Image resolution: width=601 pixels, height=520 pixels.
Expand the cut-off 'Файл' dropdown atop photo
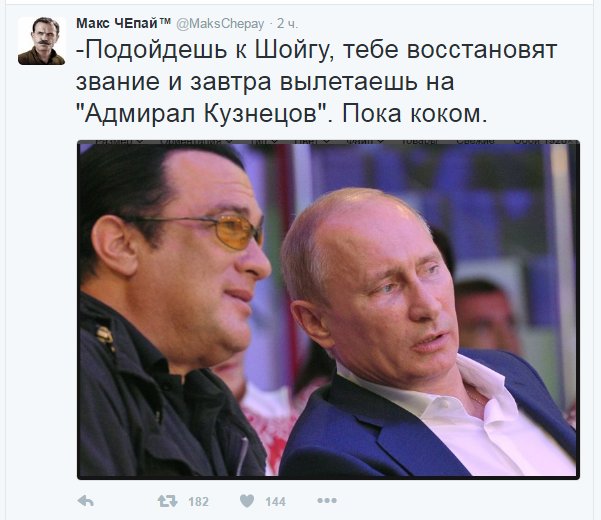pyautogui.click(x=365, y=142)
